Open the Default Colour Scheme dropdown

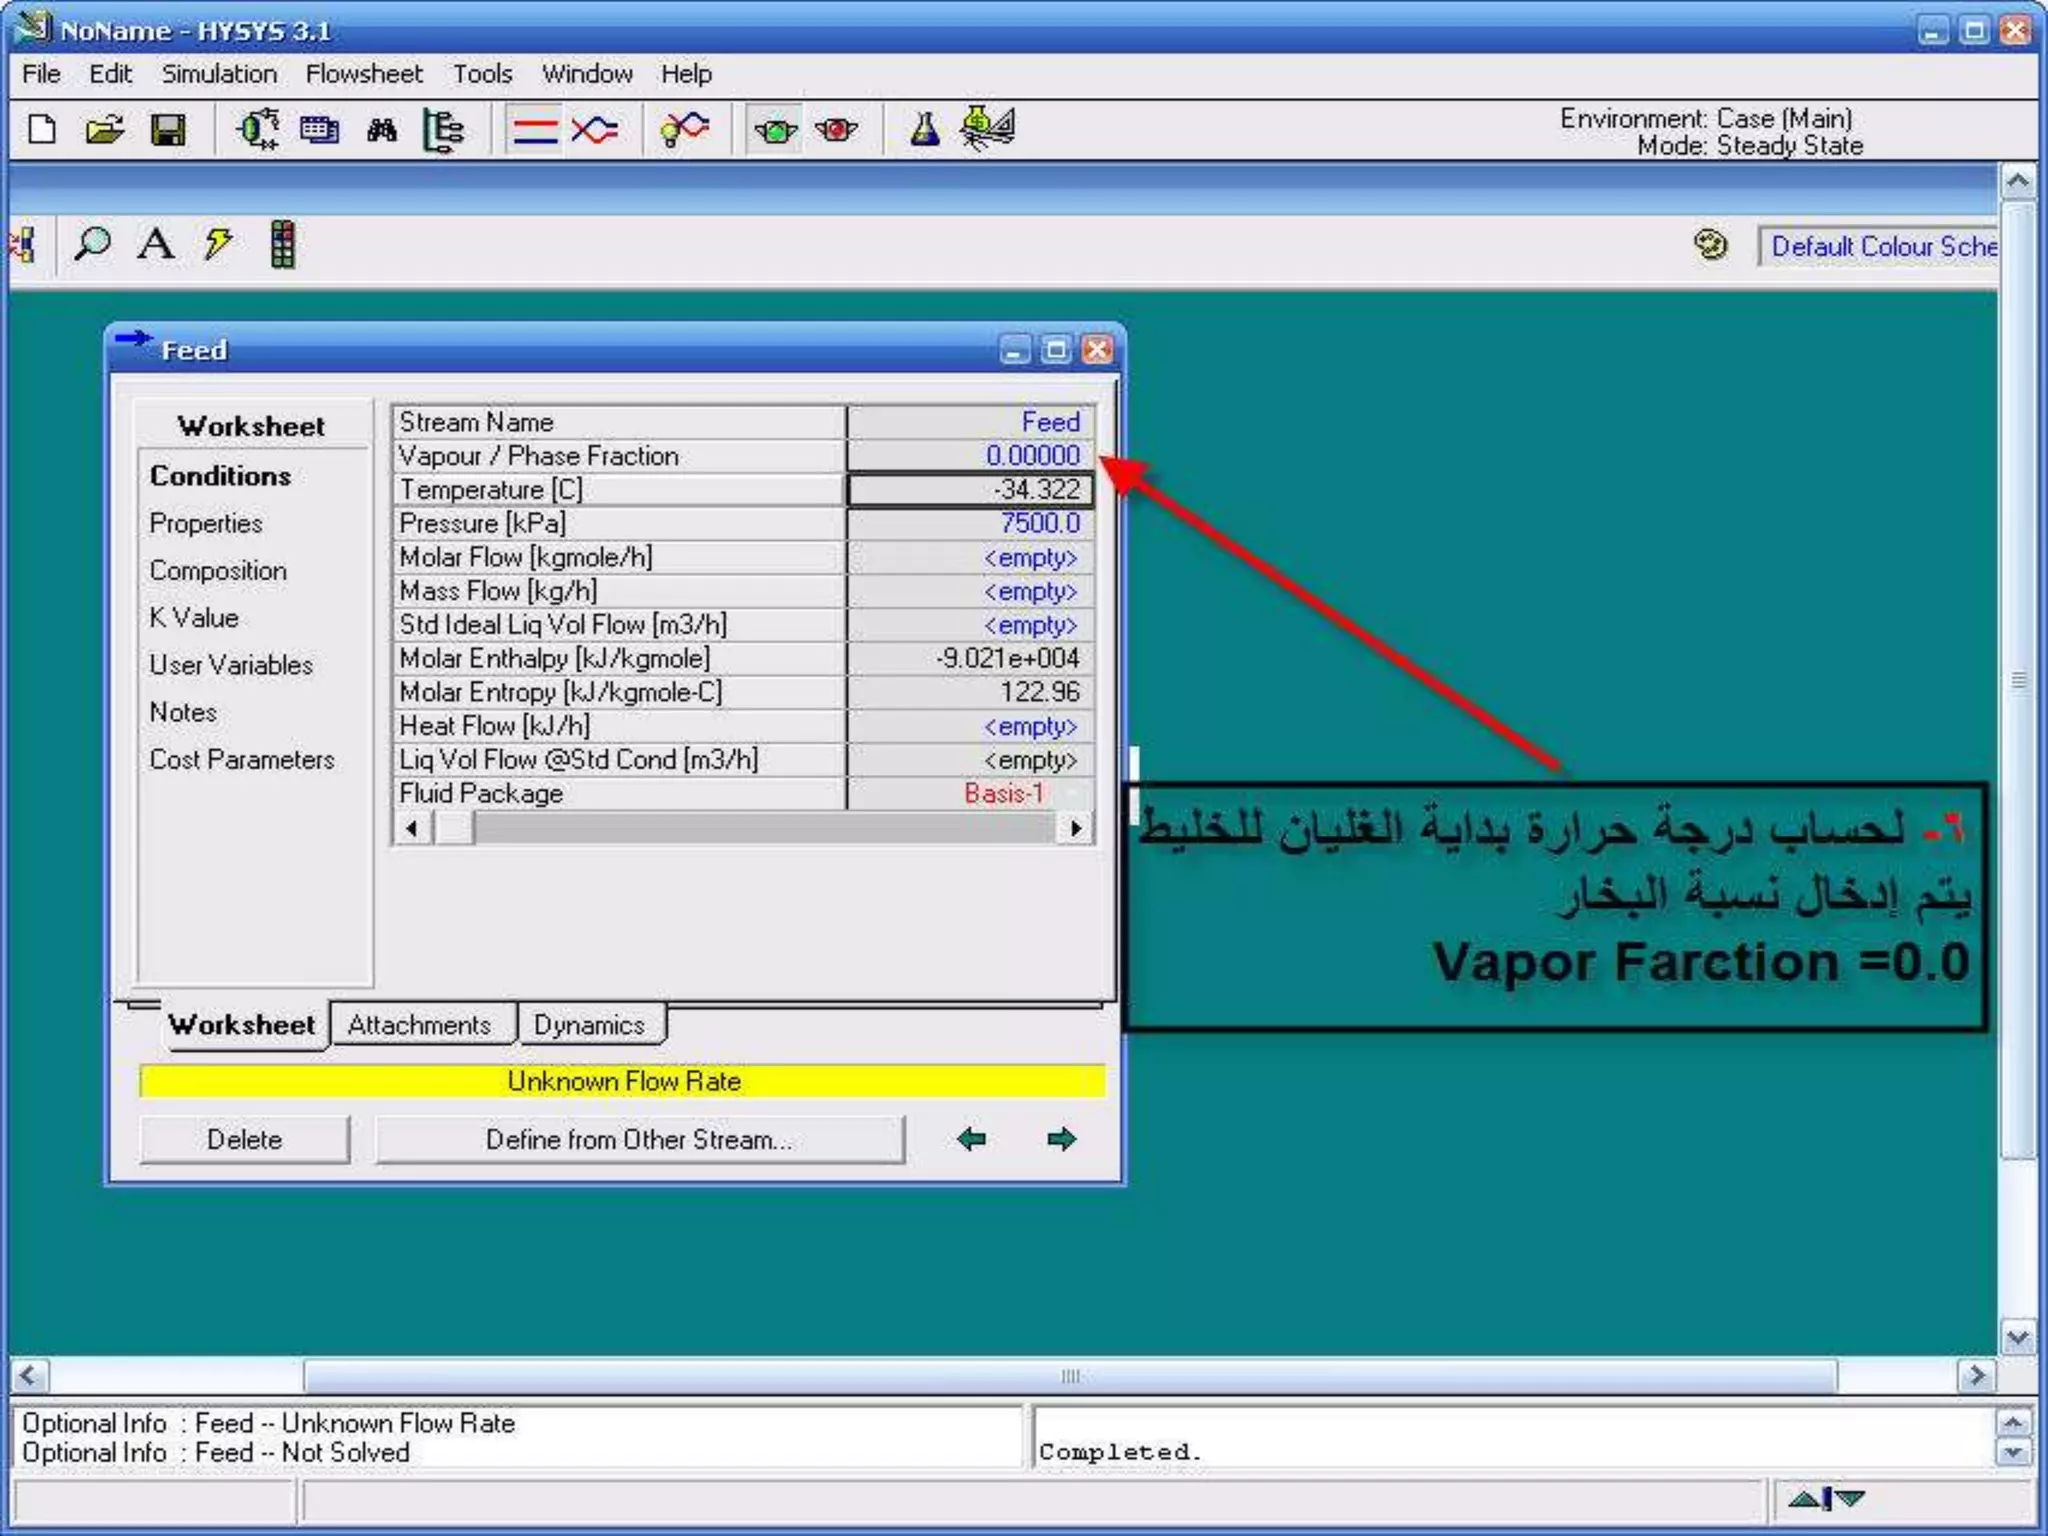pos(1882,247)
